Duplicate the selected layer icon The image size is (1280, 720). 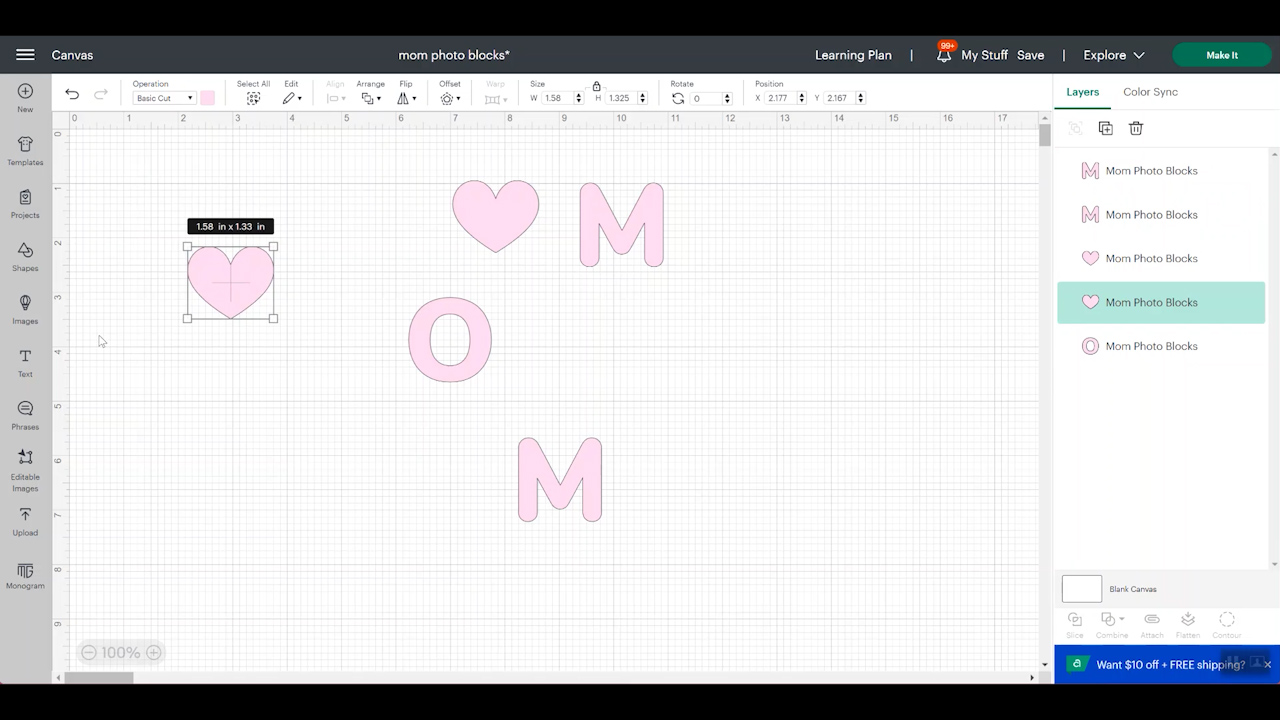point(1105,128)
